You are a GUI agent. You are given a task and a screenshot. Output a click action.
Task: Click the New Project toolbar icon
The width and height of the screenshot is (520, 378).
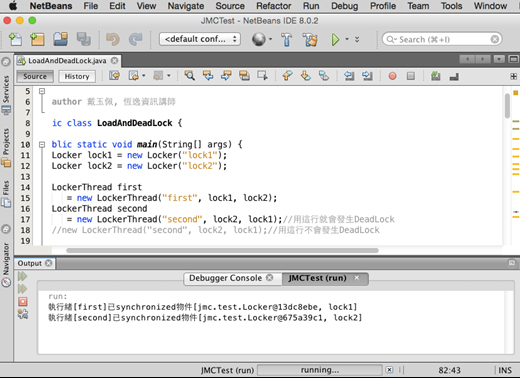[x=37, y=39]
